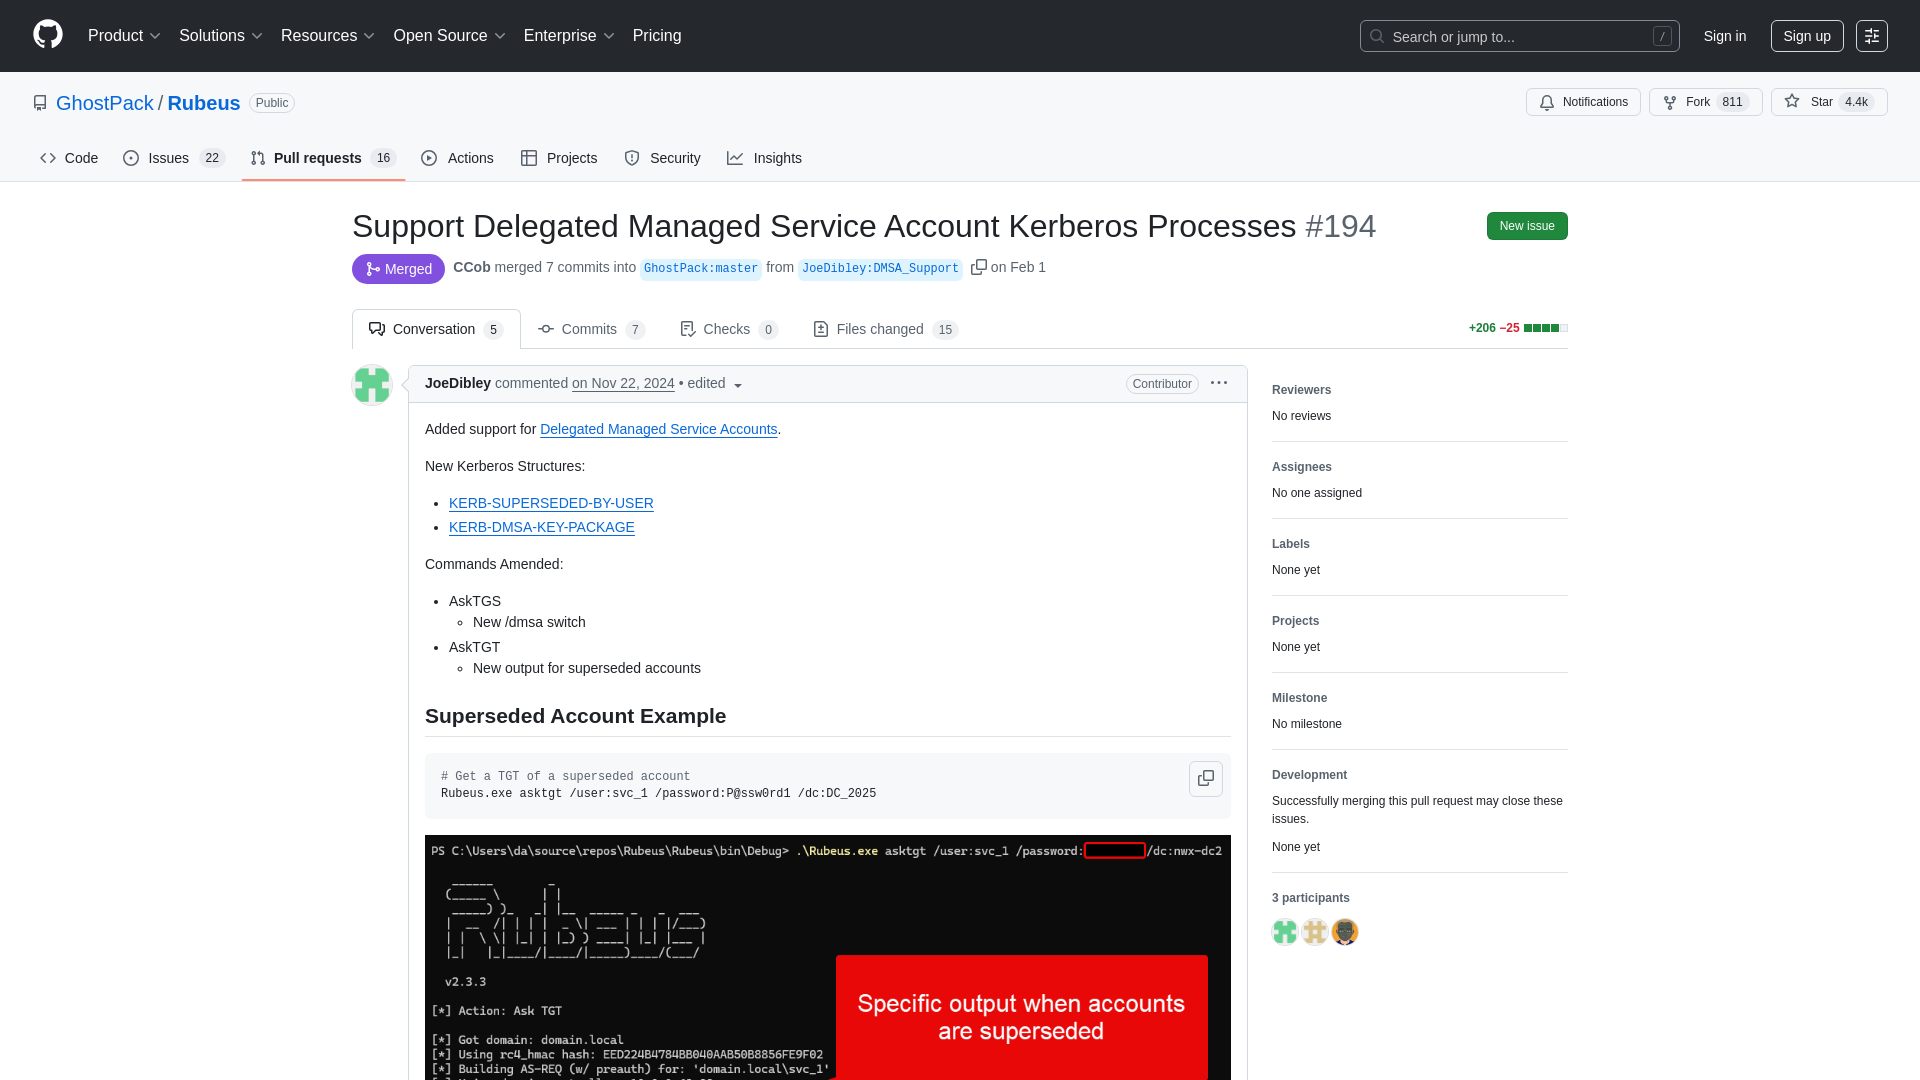Copy the asktgt code block
The width and height of the screenshot is (1920, 1080).
coord(1206,778)
